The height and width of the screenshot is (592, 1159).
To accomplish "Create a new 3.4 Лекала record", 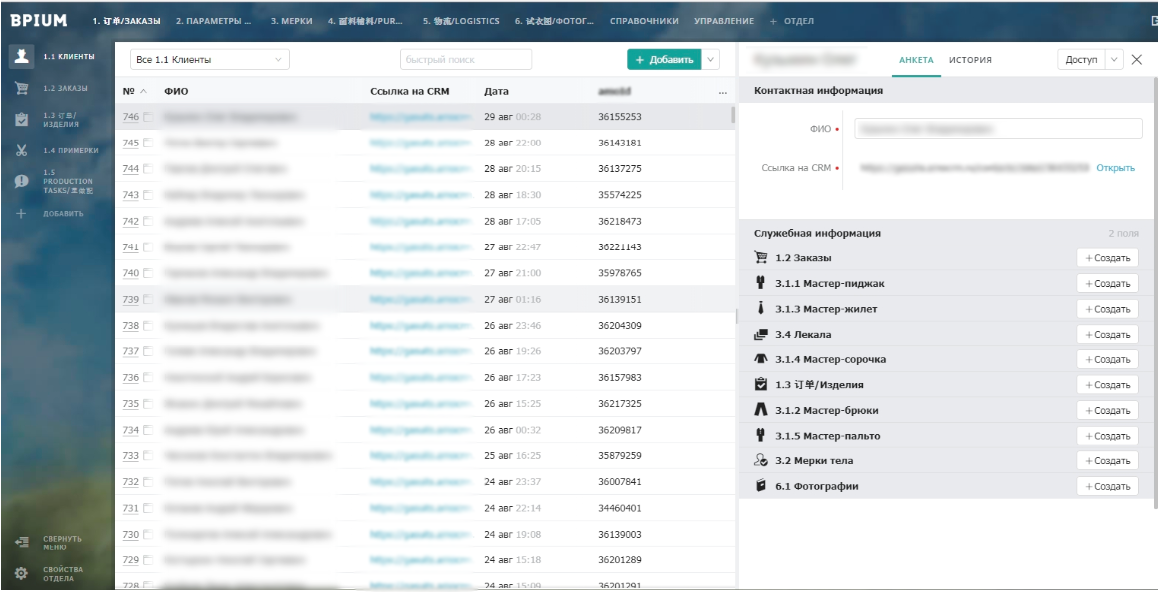I will (1107, 334).
